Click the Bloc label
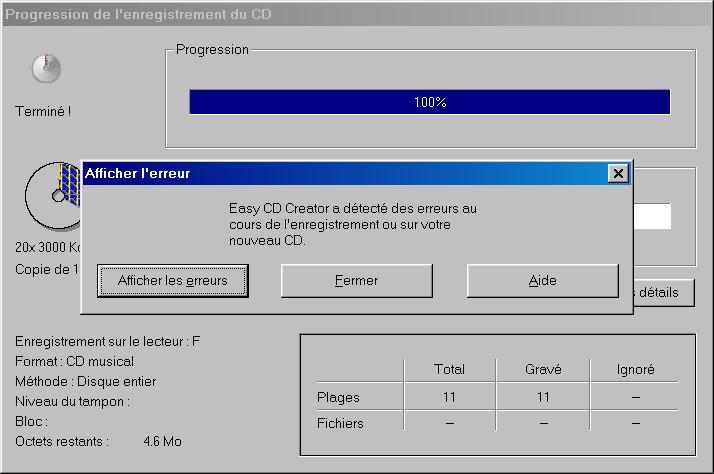Image resolution: width=714 pixels, height=474 pixels. click(x=31, y=422)
